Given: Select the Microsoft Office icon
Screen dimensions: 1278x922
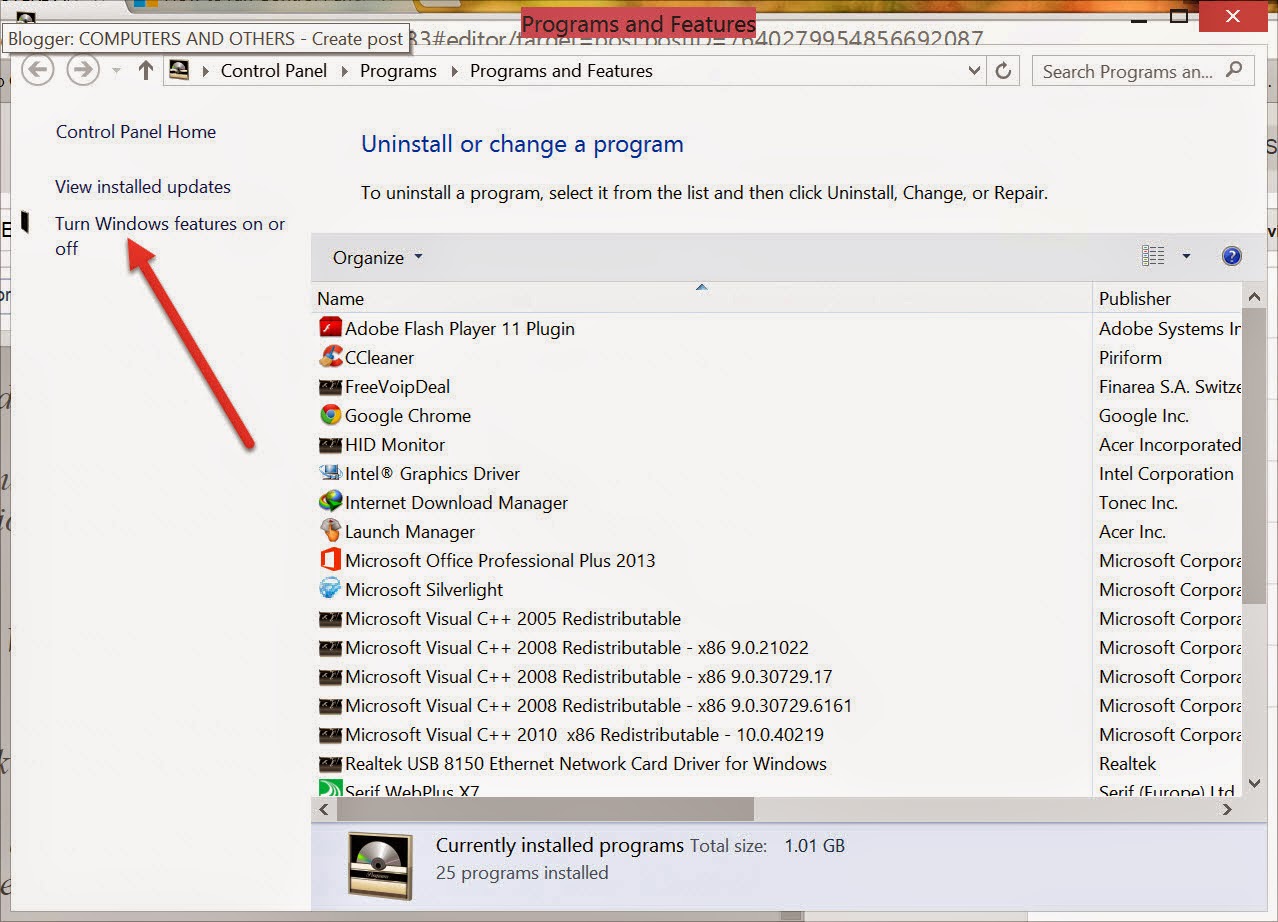Looking at the screenshot, I should (330, 560).
